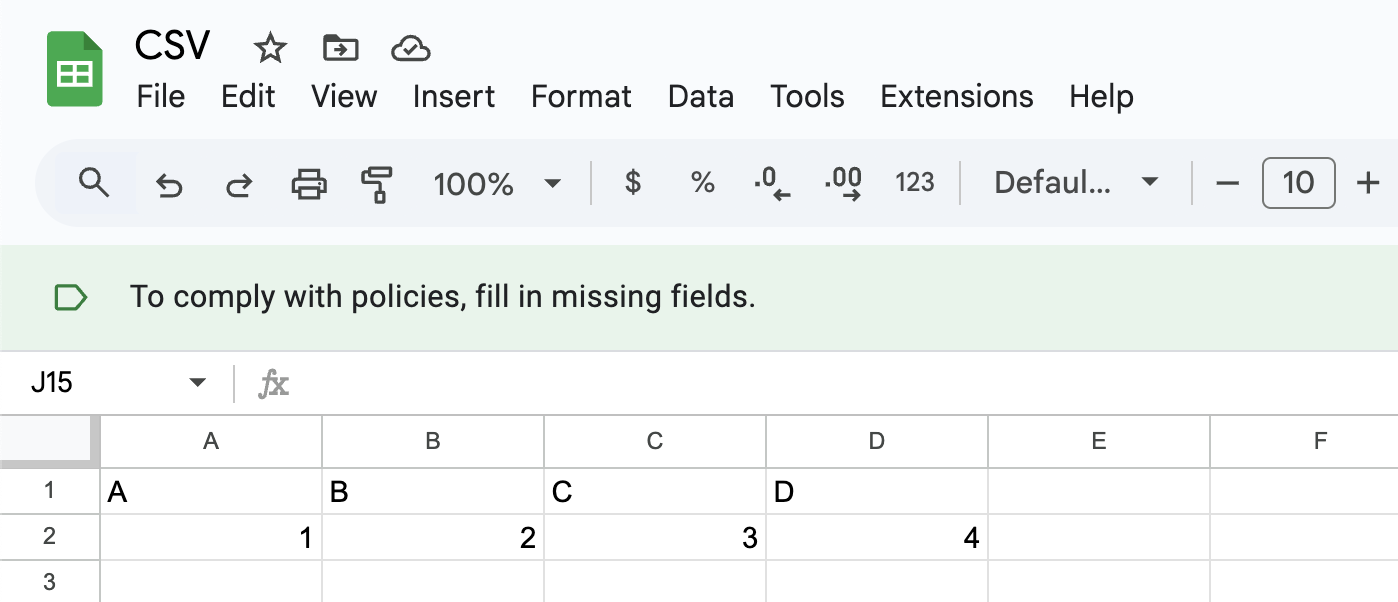Check the cloud save status icon

[x=410, y=47]
